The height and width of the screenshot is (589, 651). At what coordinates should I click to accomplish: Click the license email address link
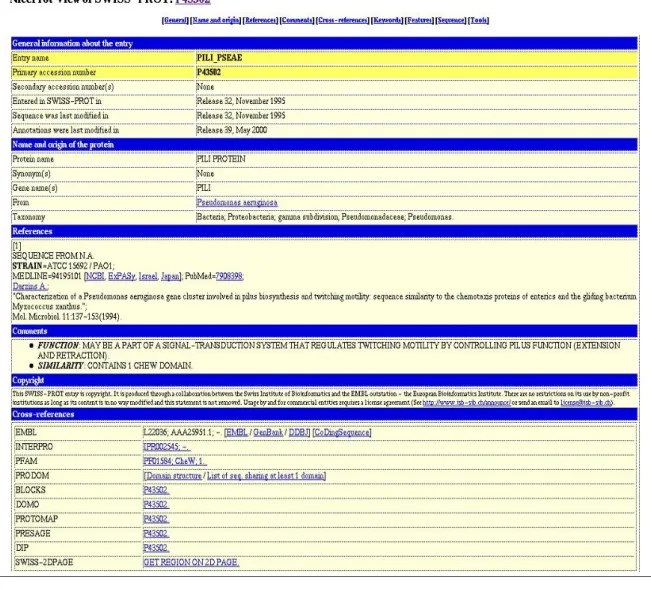pyautogui.click(x=585, y=403)
